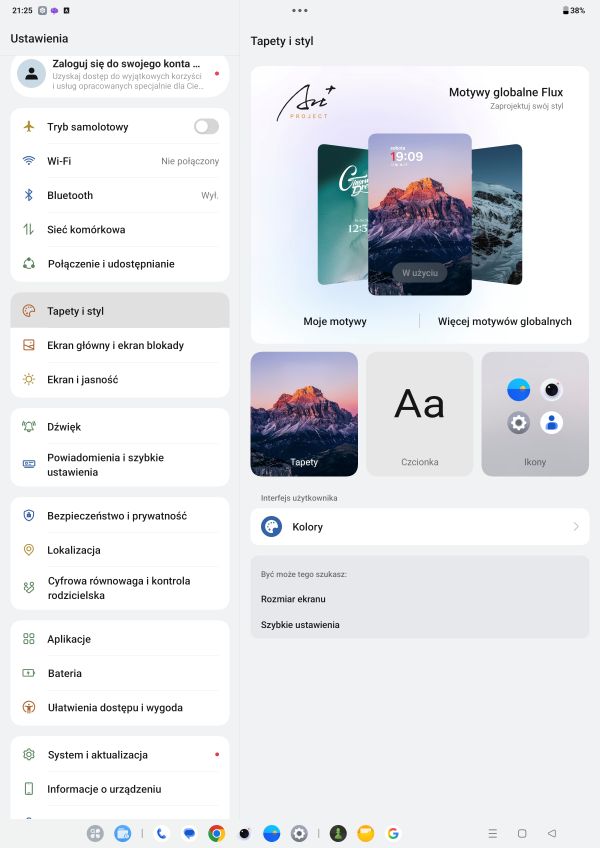Viewport: 600px width, 848px height.
Task: Open Sieć komórkowa settings
Action: pos(120,229)
